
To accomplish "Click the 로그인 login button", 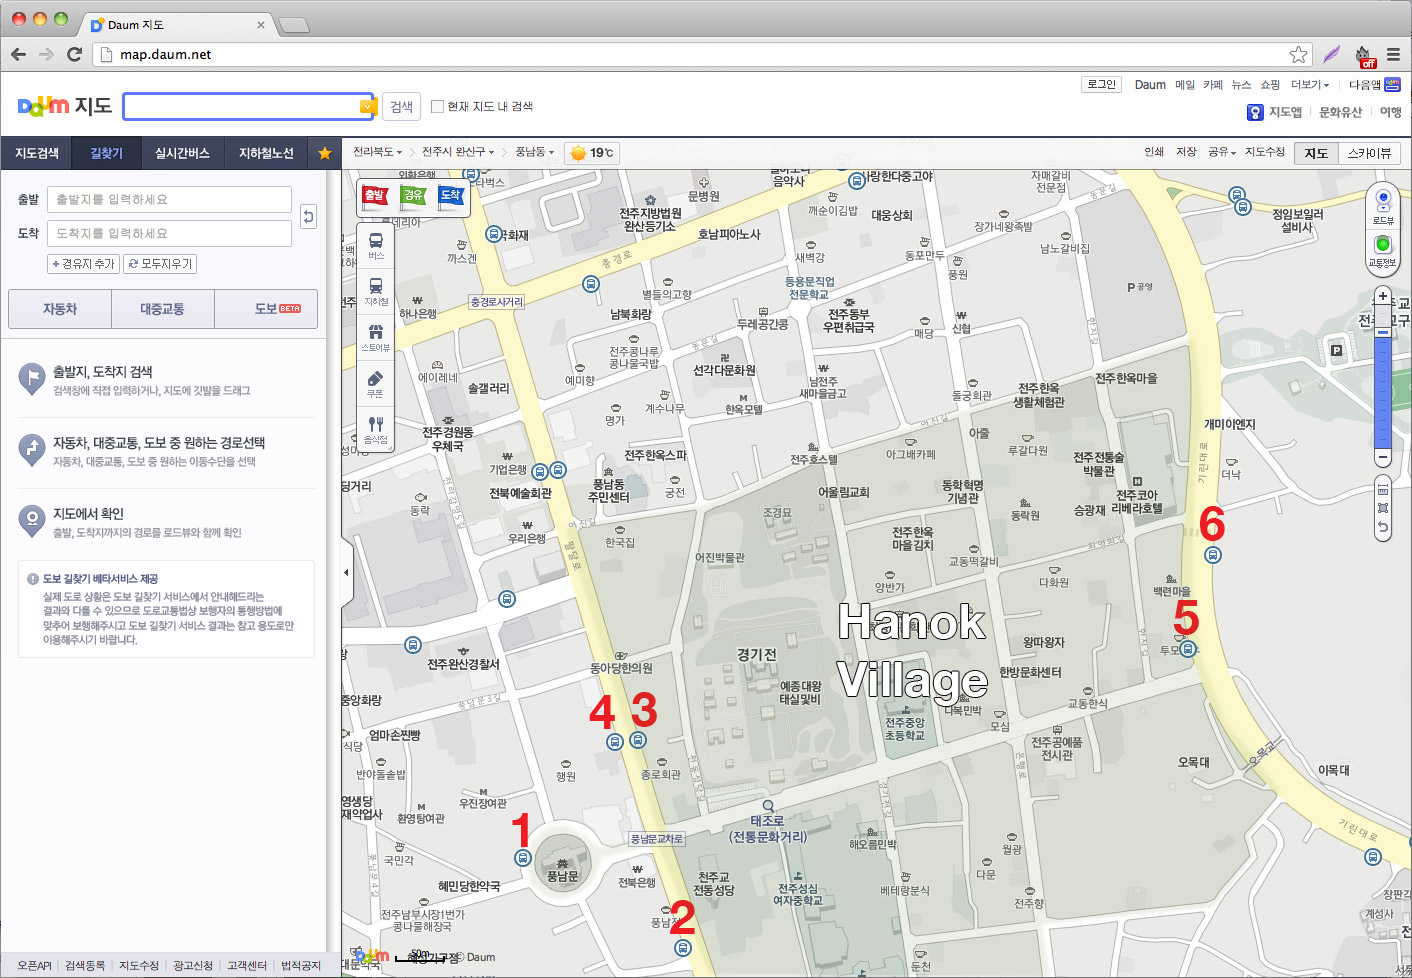I will (x=1101, y=85).
